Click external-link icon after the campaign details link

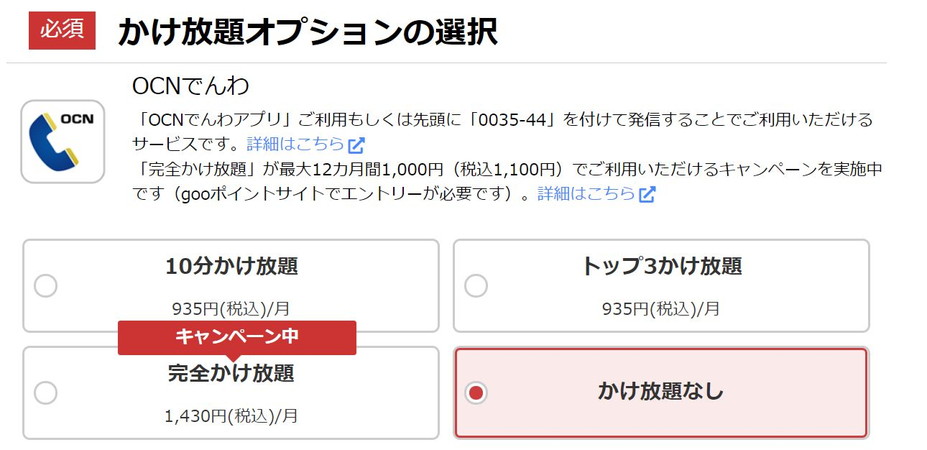(647, 194)
